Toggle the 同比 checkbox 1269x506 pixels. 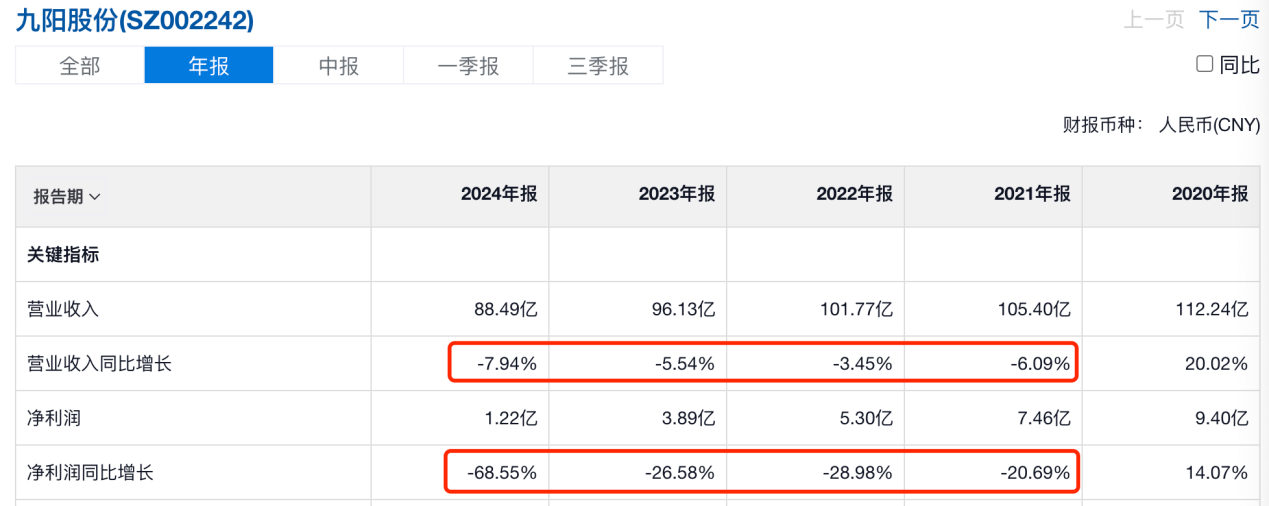[x=1205, y=65]
